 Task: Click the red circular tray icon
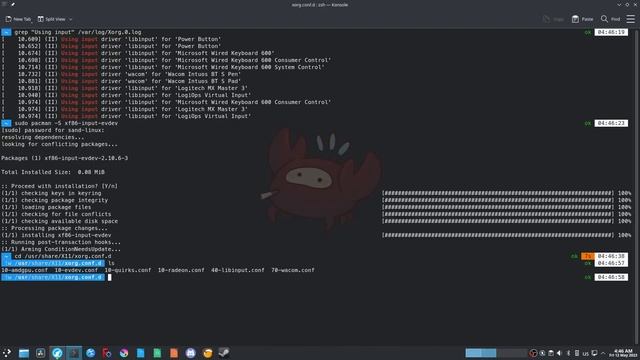coord(533,353)
